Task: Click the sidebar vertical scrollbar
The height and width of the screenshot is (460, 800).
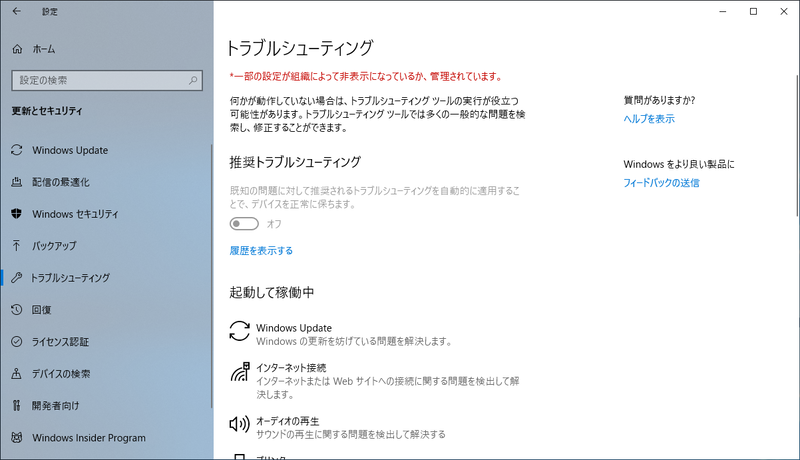Action: [212, 275]
